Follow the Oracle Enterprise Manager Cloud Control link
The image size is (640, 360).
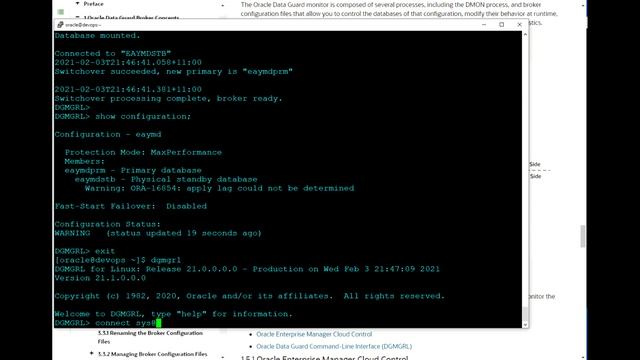[314, 334]
